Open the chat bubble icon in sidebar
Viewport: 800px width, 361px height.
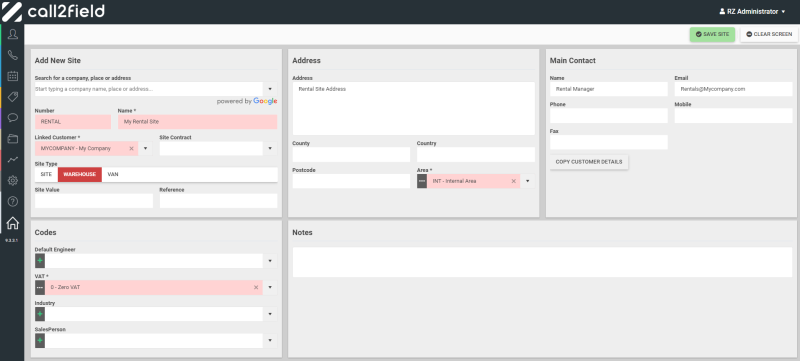(x=13, y=118)
